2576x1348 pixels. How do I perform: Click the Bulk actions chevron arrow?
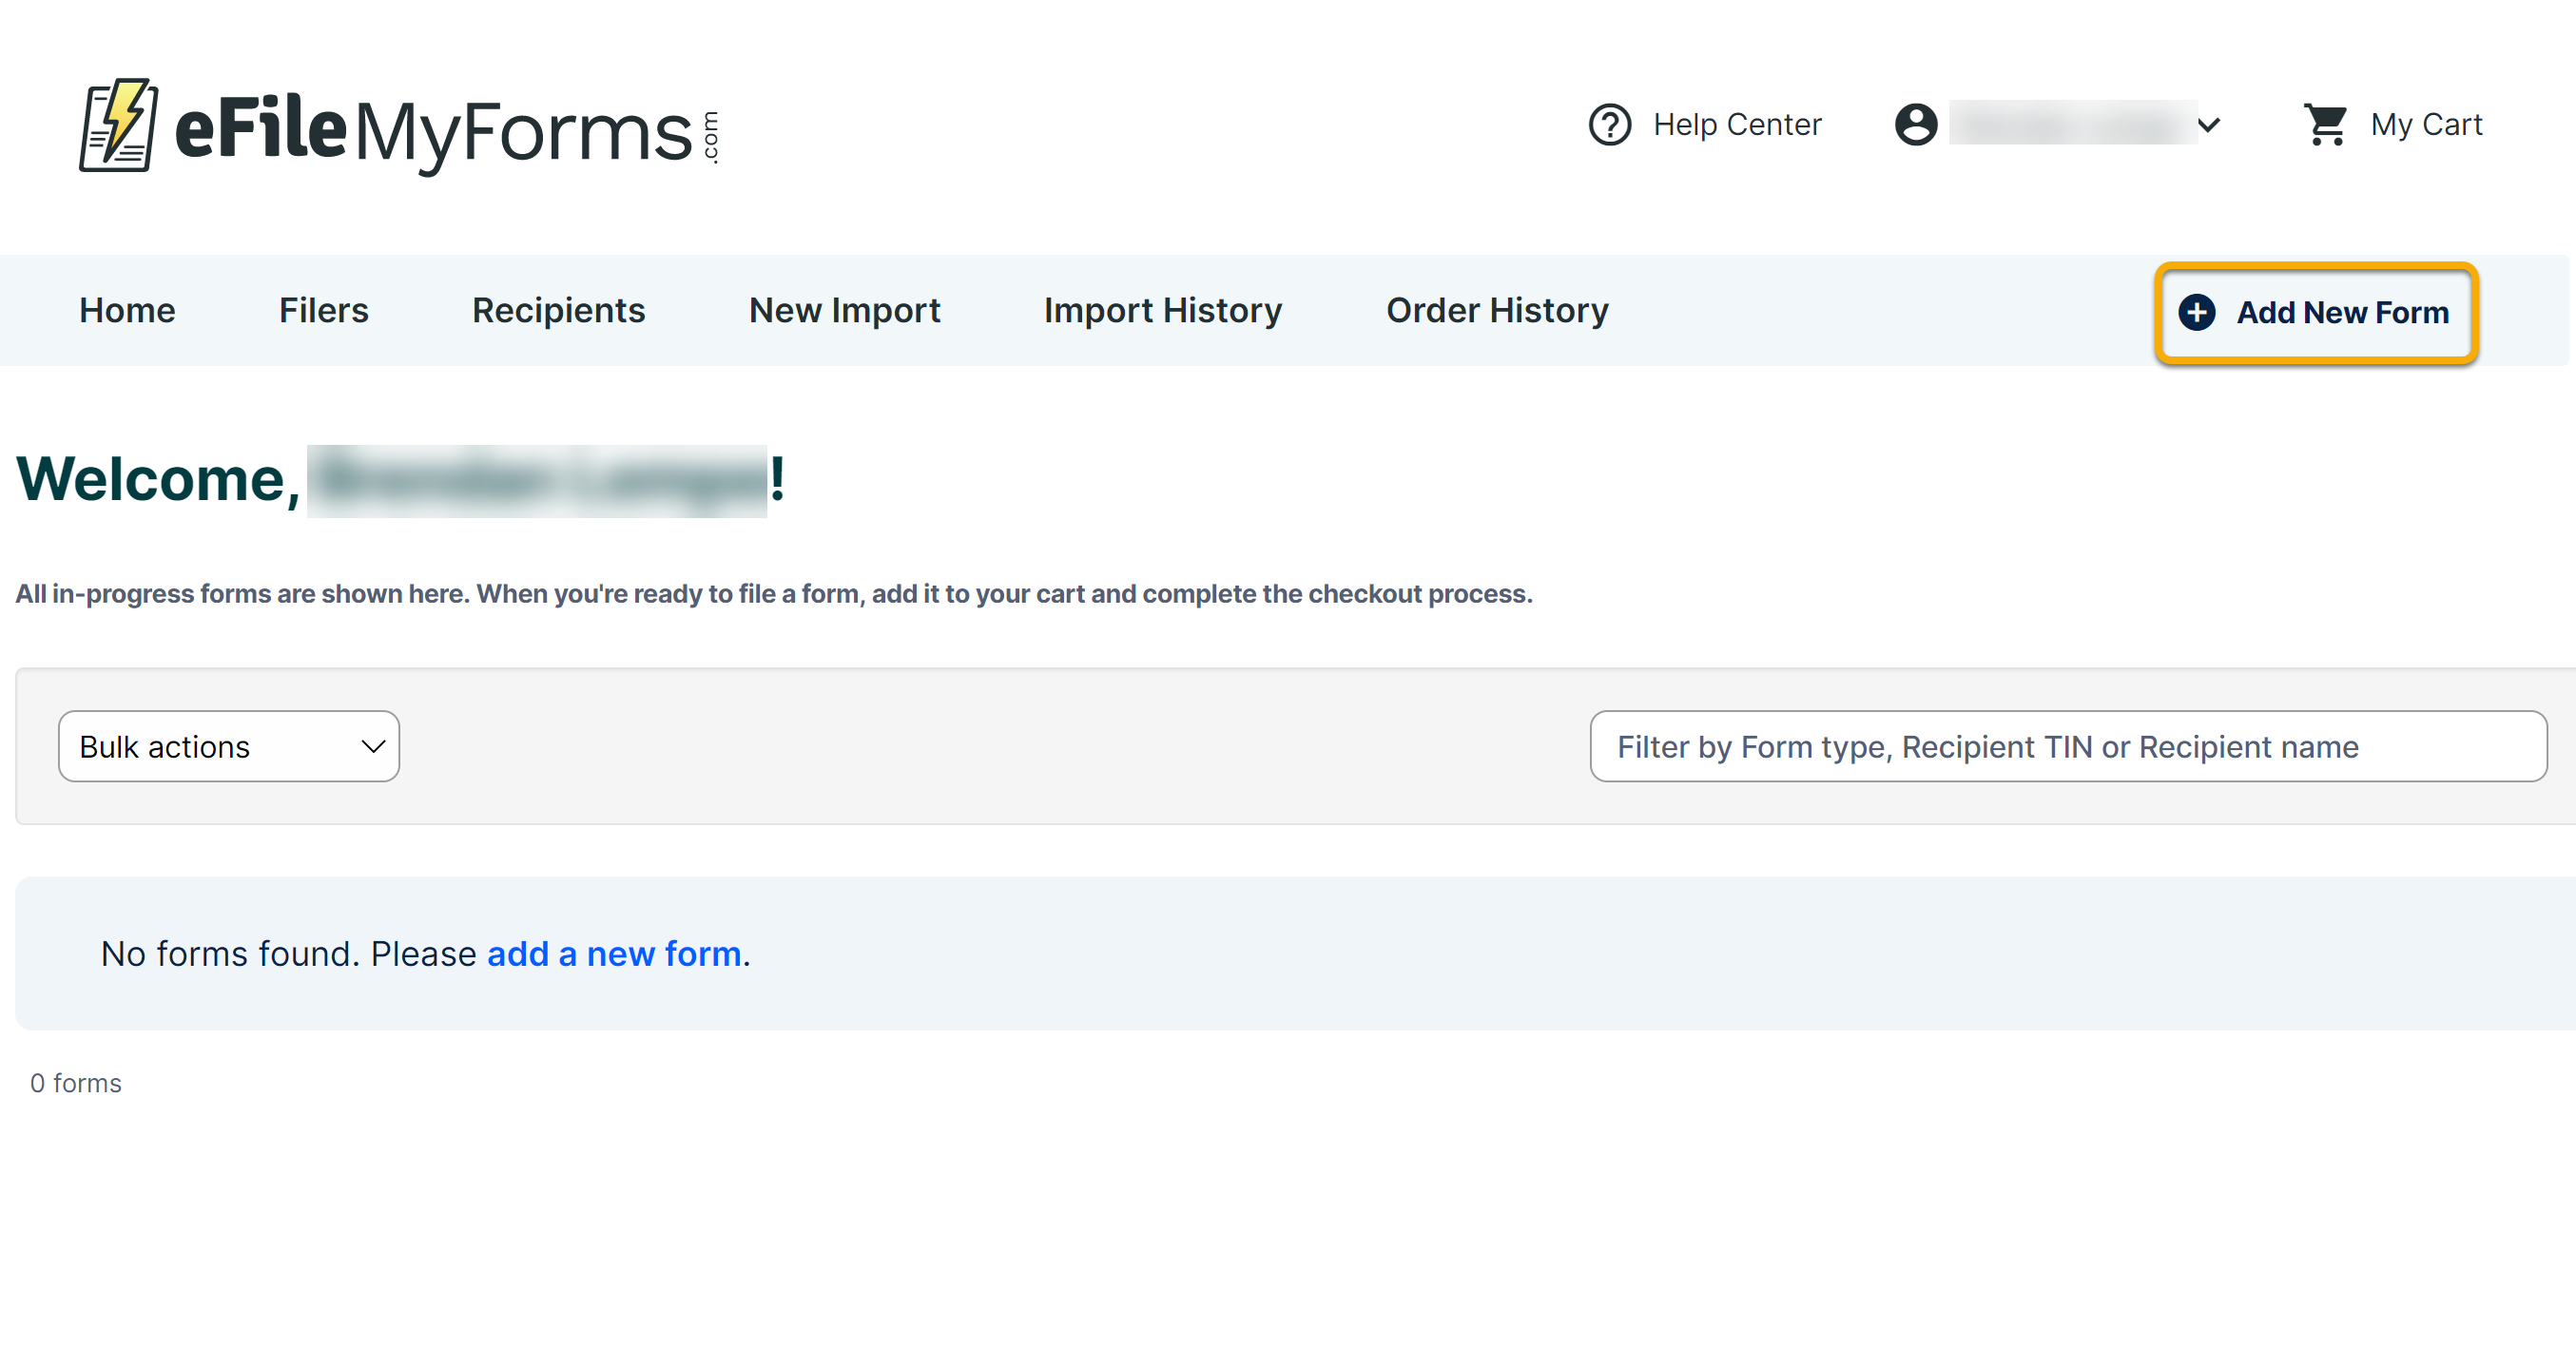[x=373, y=746]
